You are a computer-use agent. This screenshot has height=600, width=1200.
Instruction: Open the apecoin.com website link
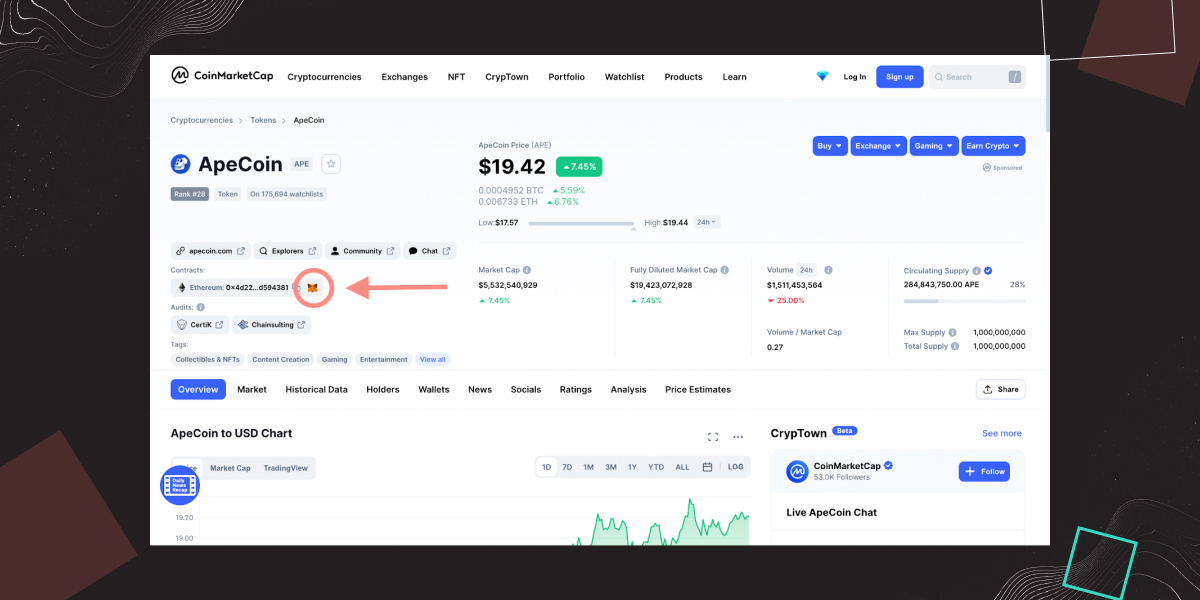click(x=210, y=251)
